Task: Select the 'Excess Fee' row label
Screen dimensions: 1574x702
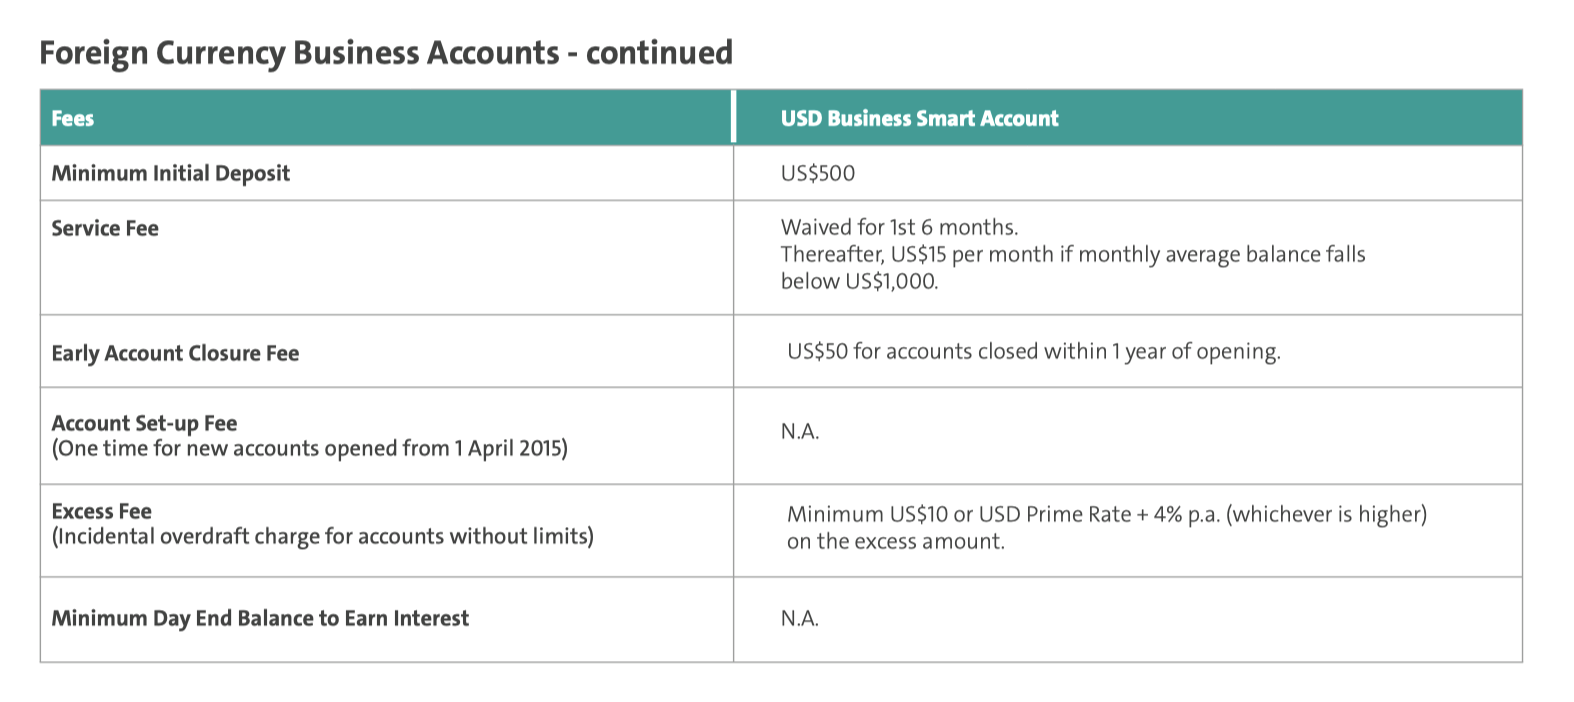Action: click(x=101, y=511)
